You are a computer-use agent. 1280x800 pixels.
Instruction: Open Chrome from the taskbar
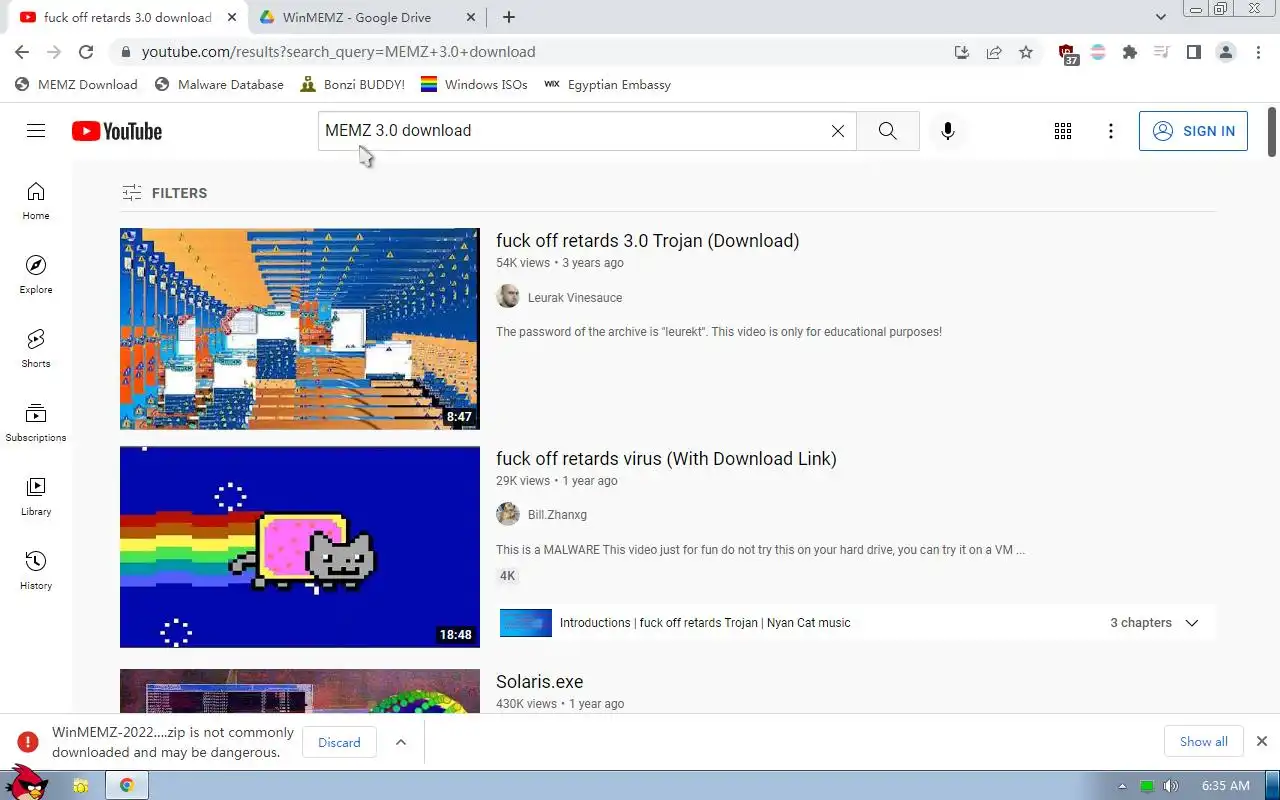click(127, 786)
